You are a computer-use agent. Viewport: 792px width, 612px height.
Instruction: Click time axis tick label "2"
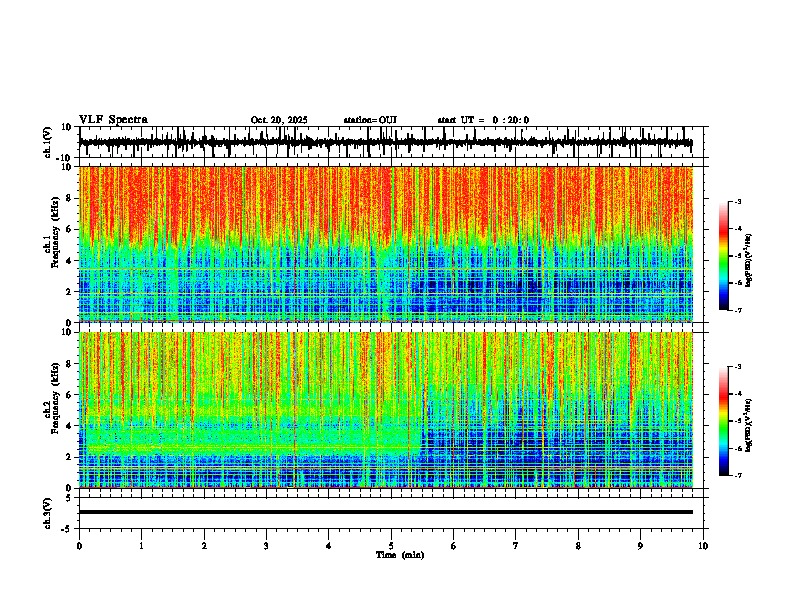click(204, 546)
